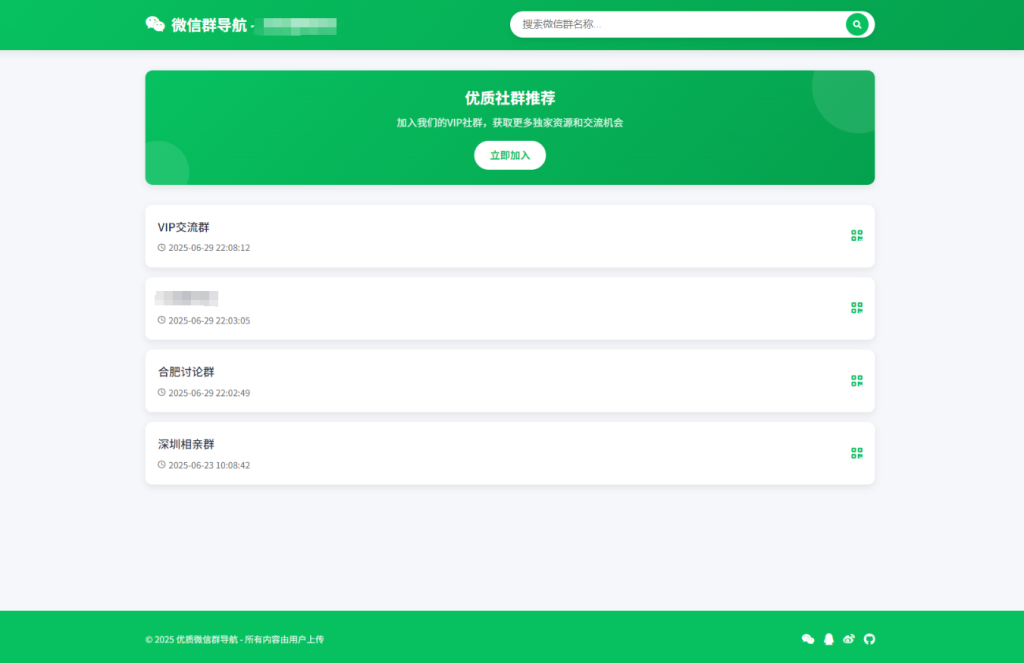Click the footer copyright link
Screen dimensions: 1024x663
pyautogui.click(x=236, y=638)
